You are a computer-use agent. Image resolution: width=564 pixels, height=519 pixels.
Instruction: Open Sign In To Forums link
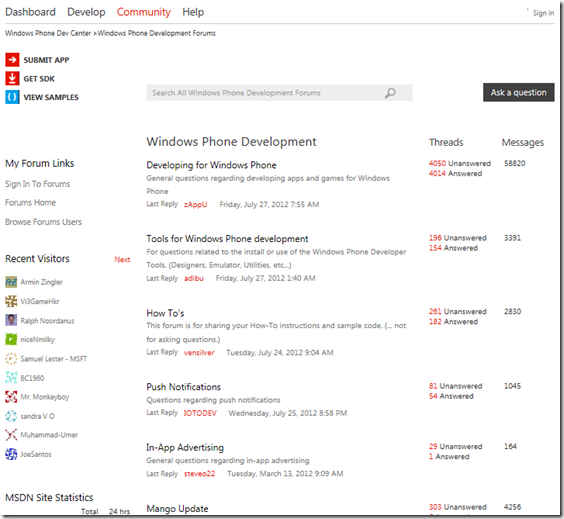pyautogui.click(x=37, y=184)
